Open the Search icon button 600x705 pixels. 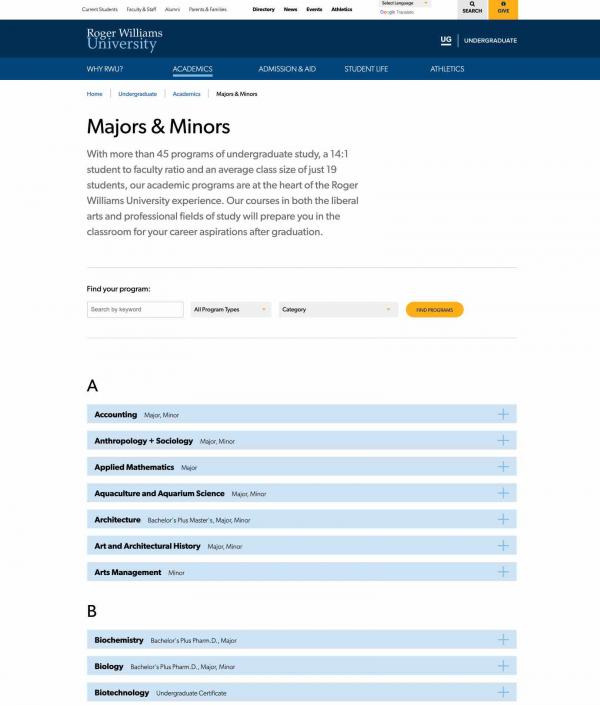tap(472, 9)
